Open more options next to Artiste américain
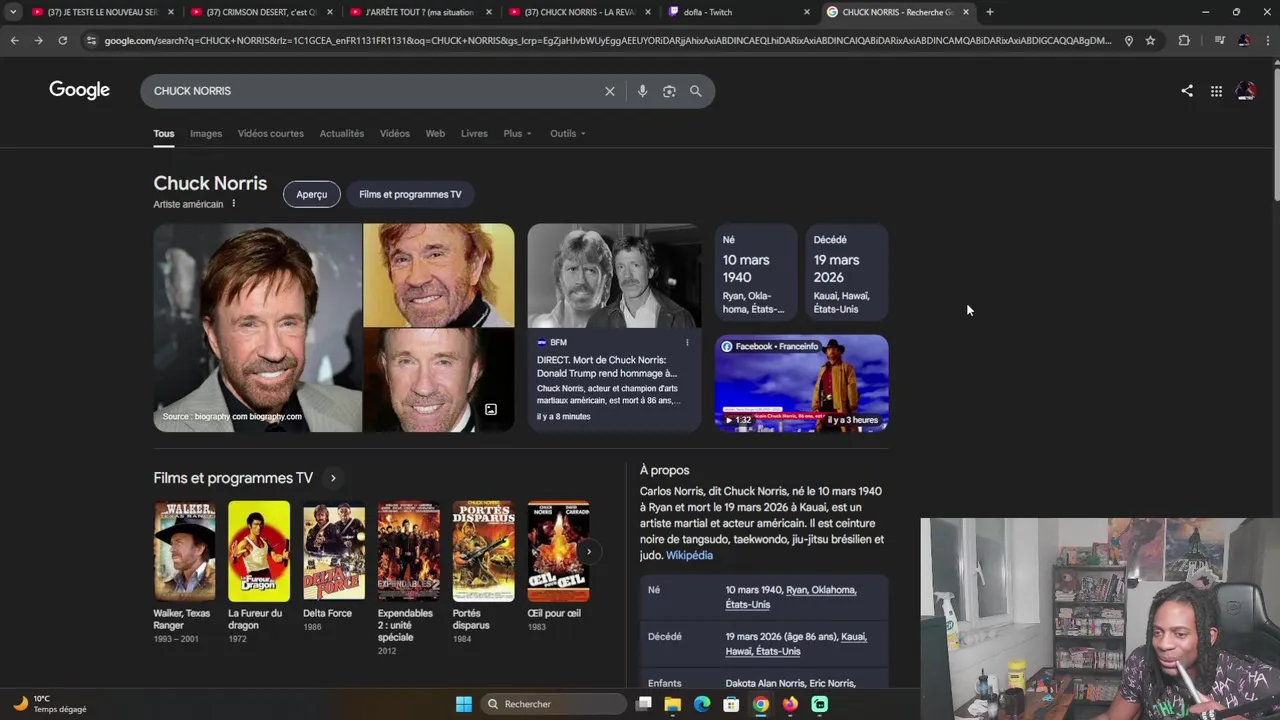Screen dimensions: 1280x720 (234, 204)
